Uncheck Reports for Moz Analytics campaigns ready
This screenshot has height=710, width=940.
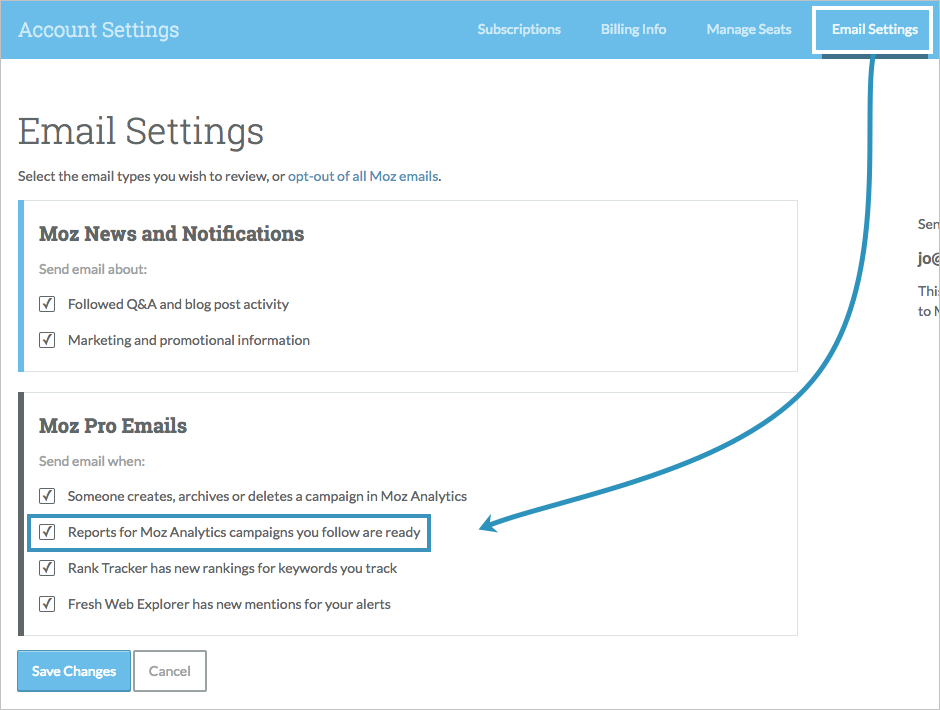pos(47,532)
